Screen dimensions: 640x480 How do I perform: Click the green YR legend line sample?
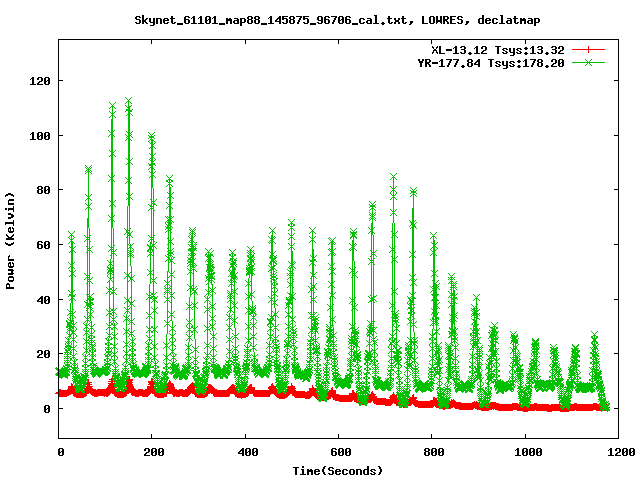coord(590,62)
